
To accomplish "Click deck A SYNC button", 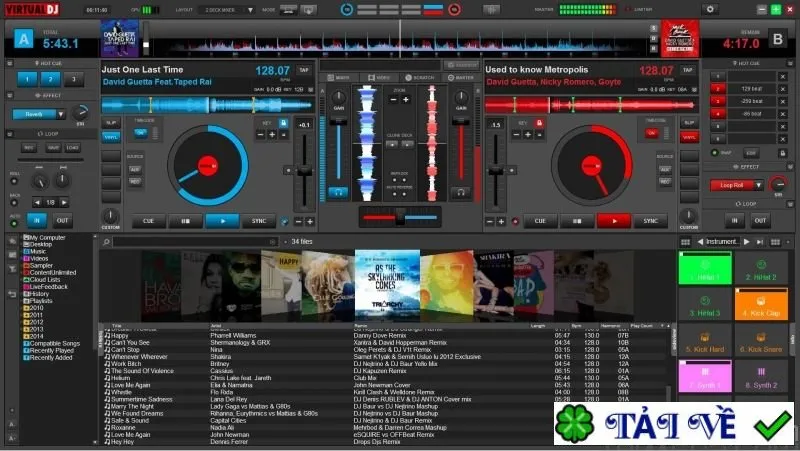I will (x=259, y=221).
